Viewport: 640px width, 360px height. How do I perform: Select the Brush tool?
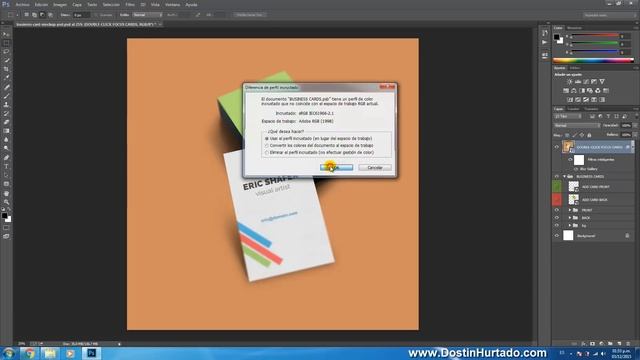click(6, 96)
